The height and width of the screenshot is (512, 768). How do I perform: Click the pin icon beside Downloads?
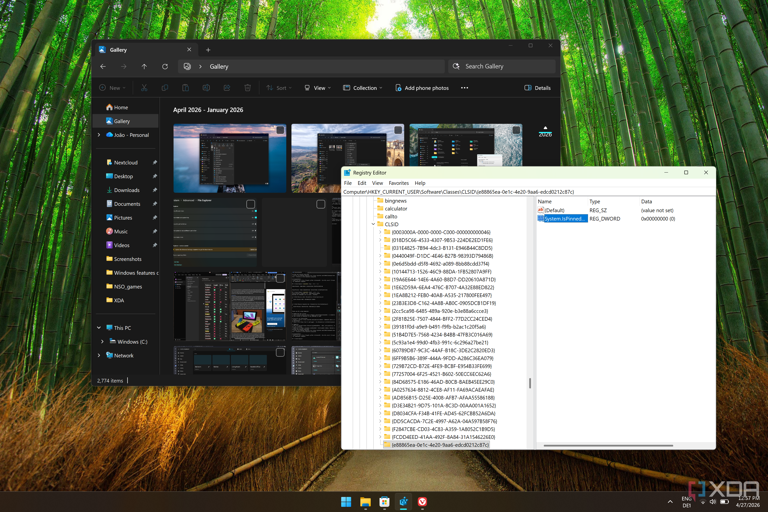pos(155,190)
